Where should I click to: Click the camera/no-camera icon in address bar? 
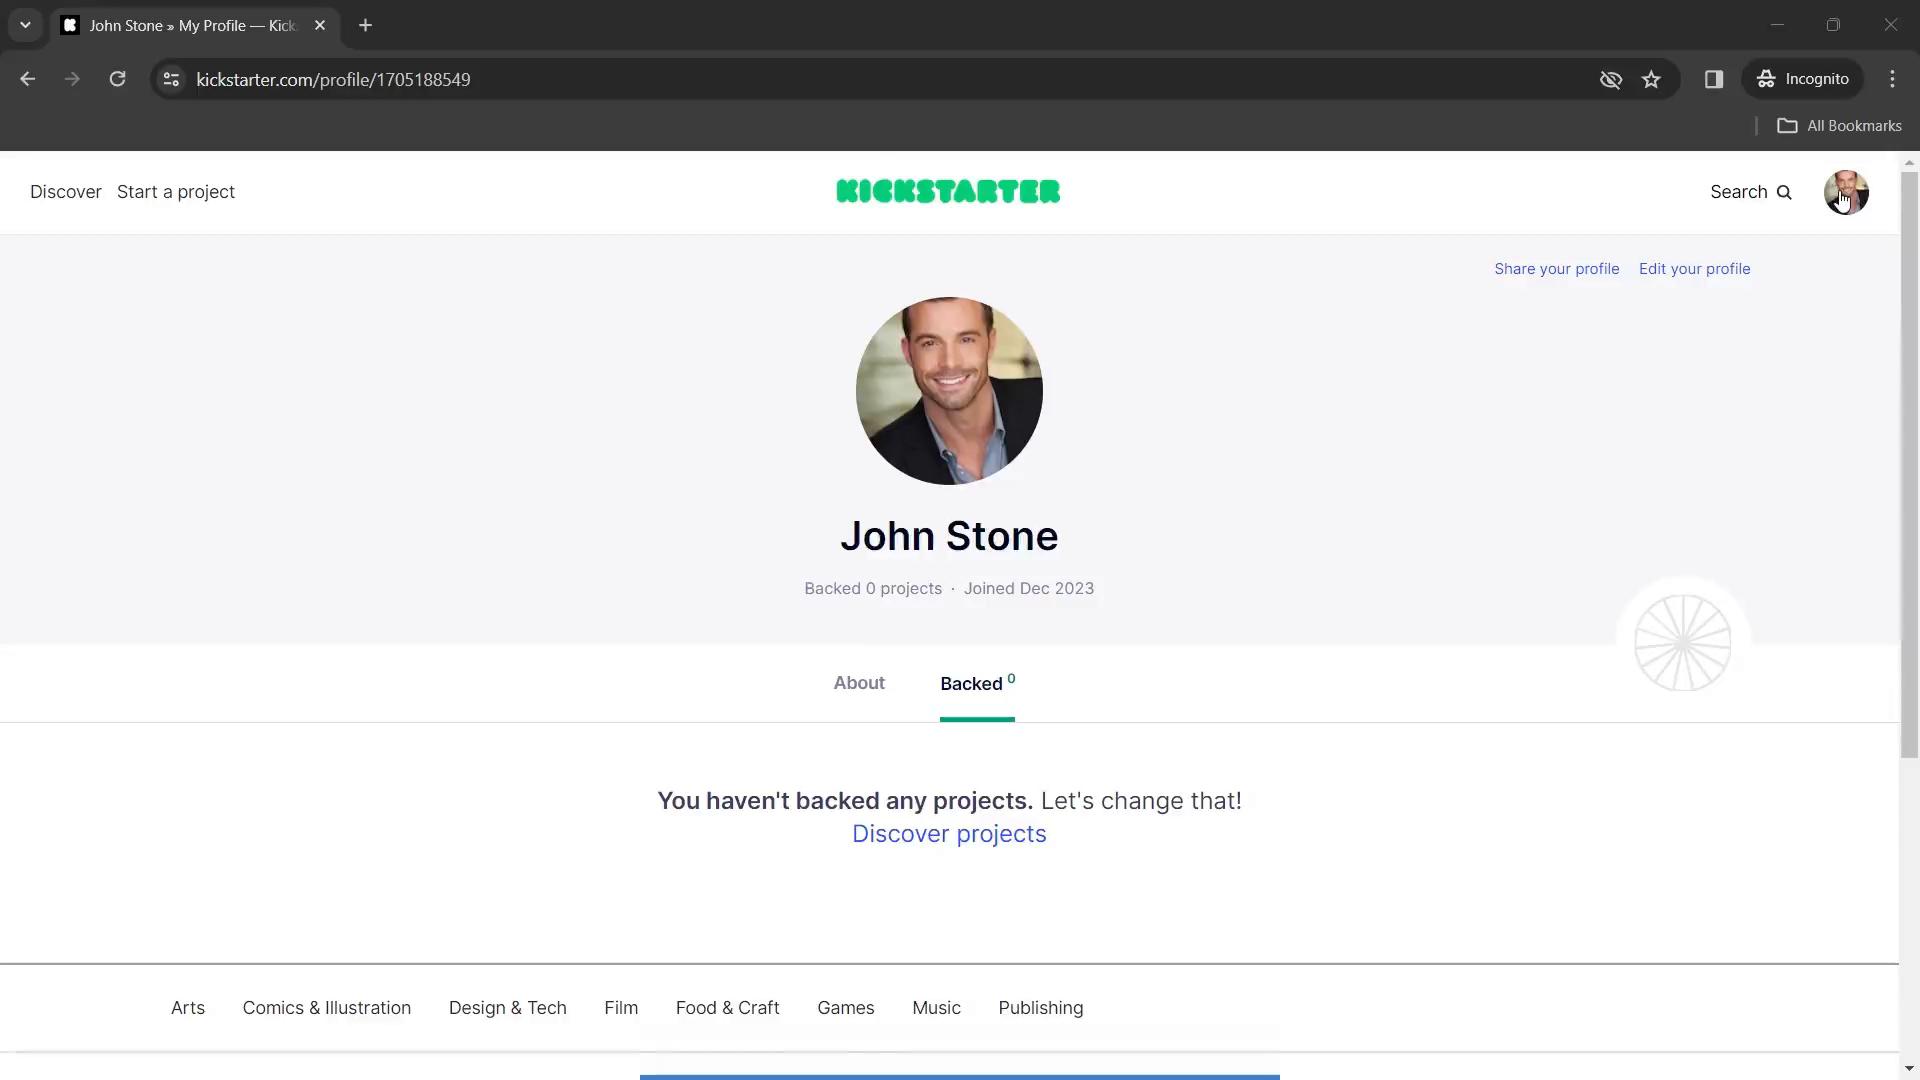1610,79
